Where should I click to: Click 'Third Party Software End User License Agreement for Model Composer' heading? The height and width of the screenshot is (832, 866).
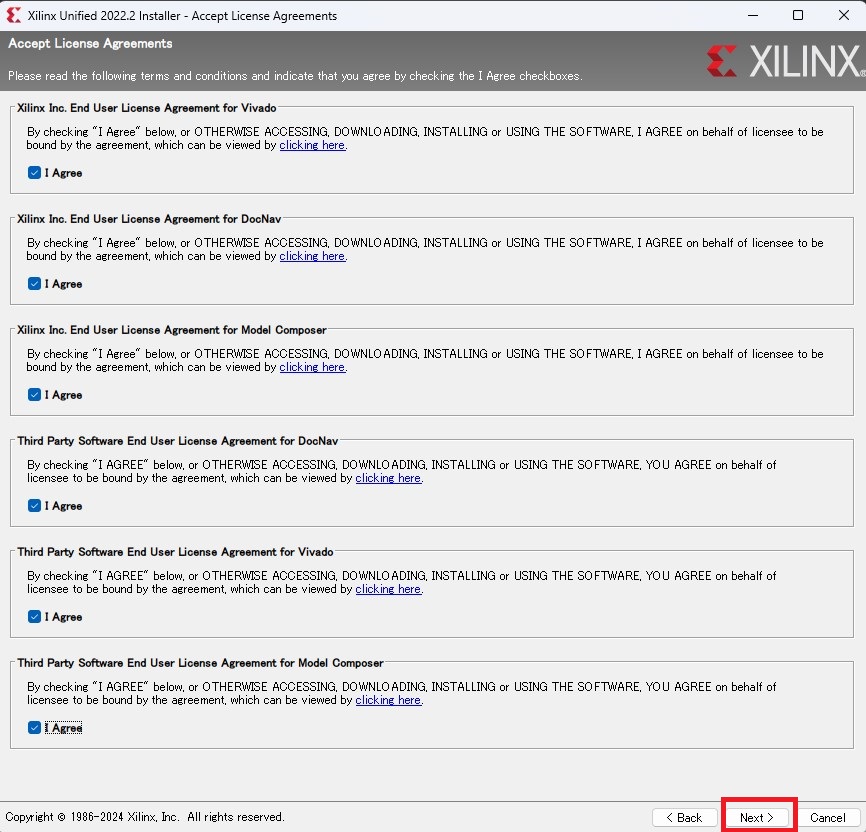point(200,664)
